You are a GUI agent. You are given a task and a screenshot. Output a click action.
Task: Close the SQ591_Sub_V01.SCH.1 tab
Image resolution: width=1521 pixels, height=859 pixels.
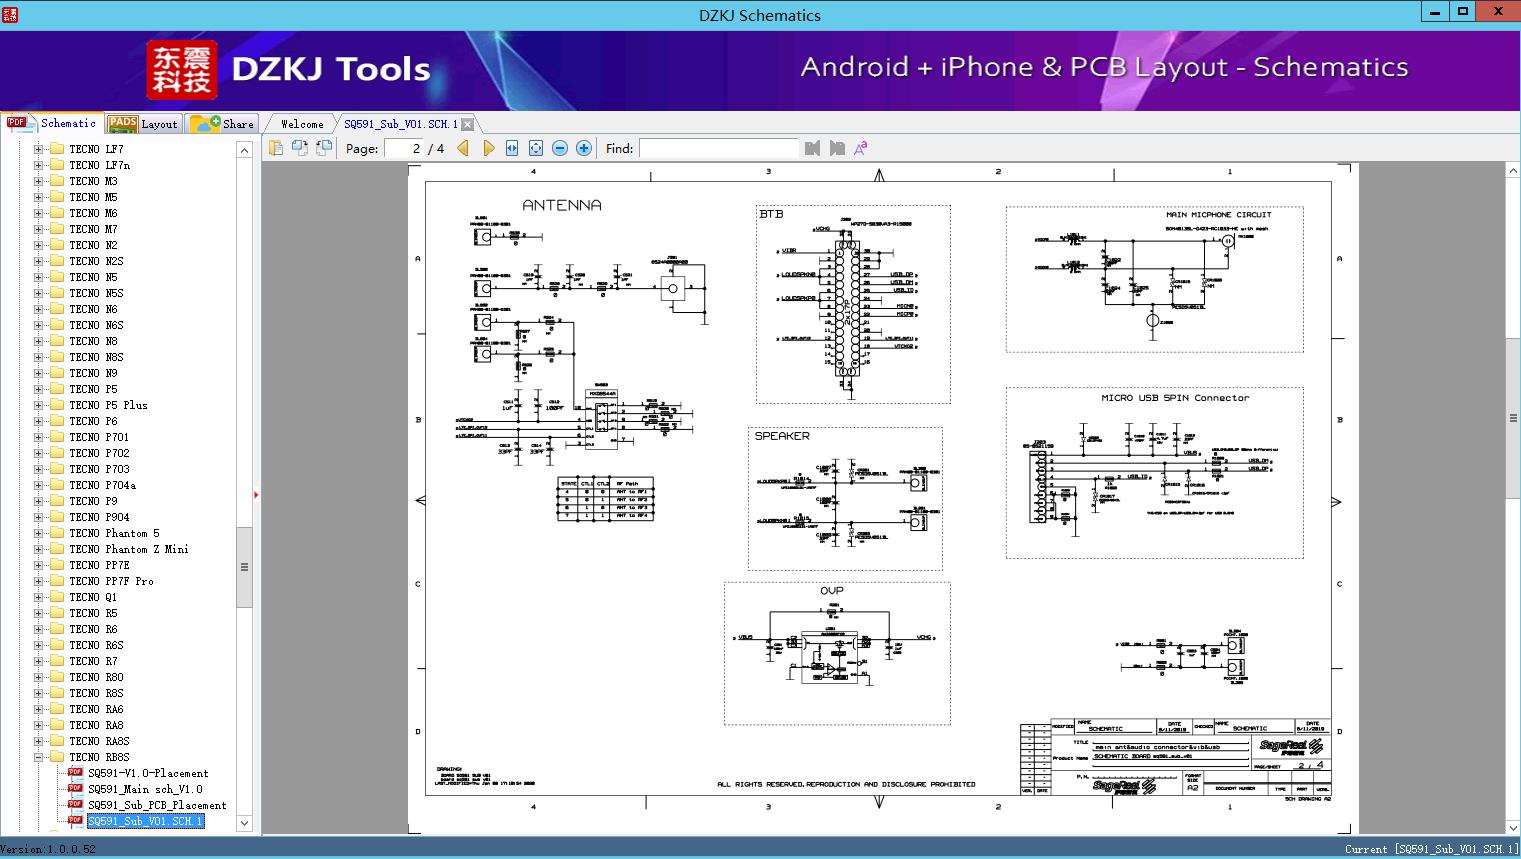(x=467, y=124)
